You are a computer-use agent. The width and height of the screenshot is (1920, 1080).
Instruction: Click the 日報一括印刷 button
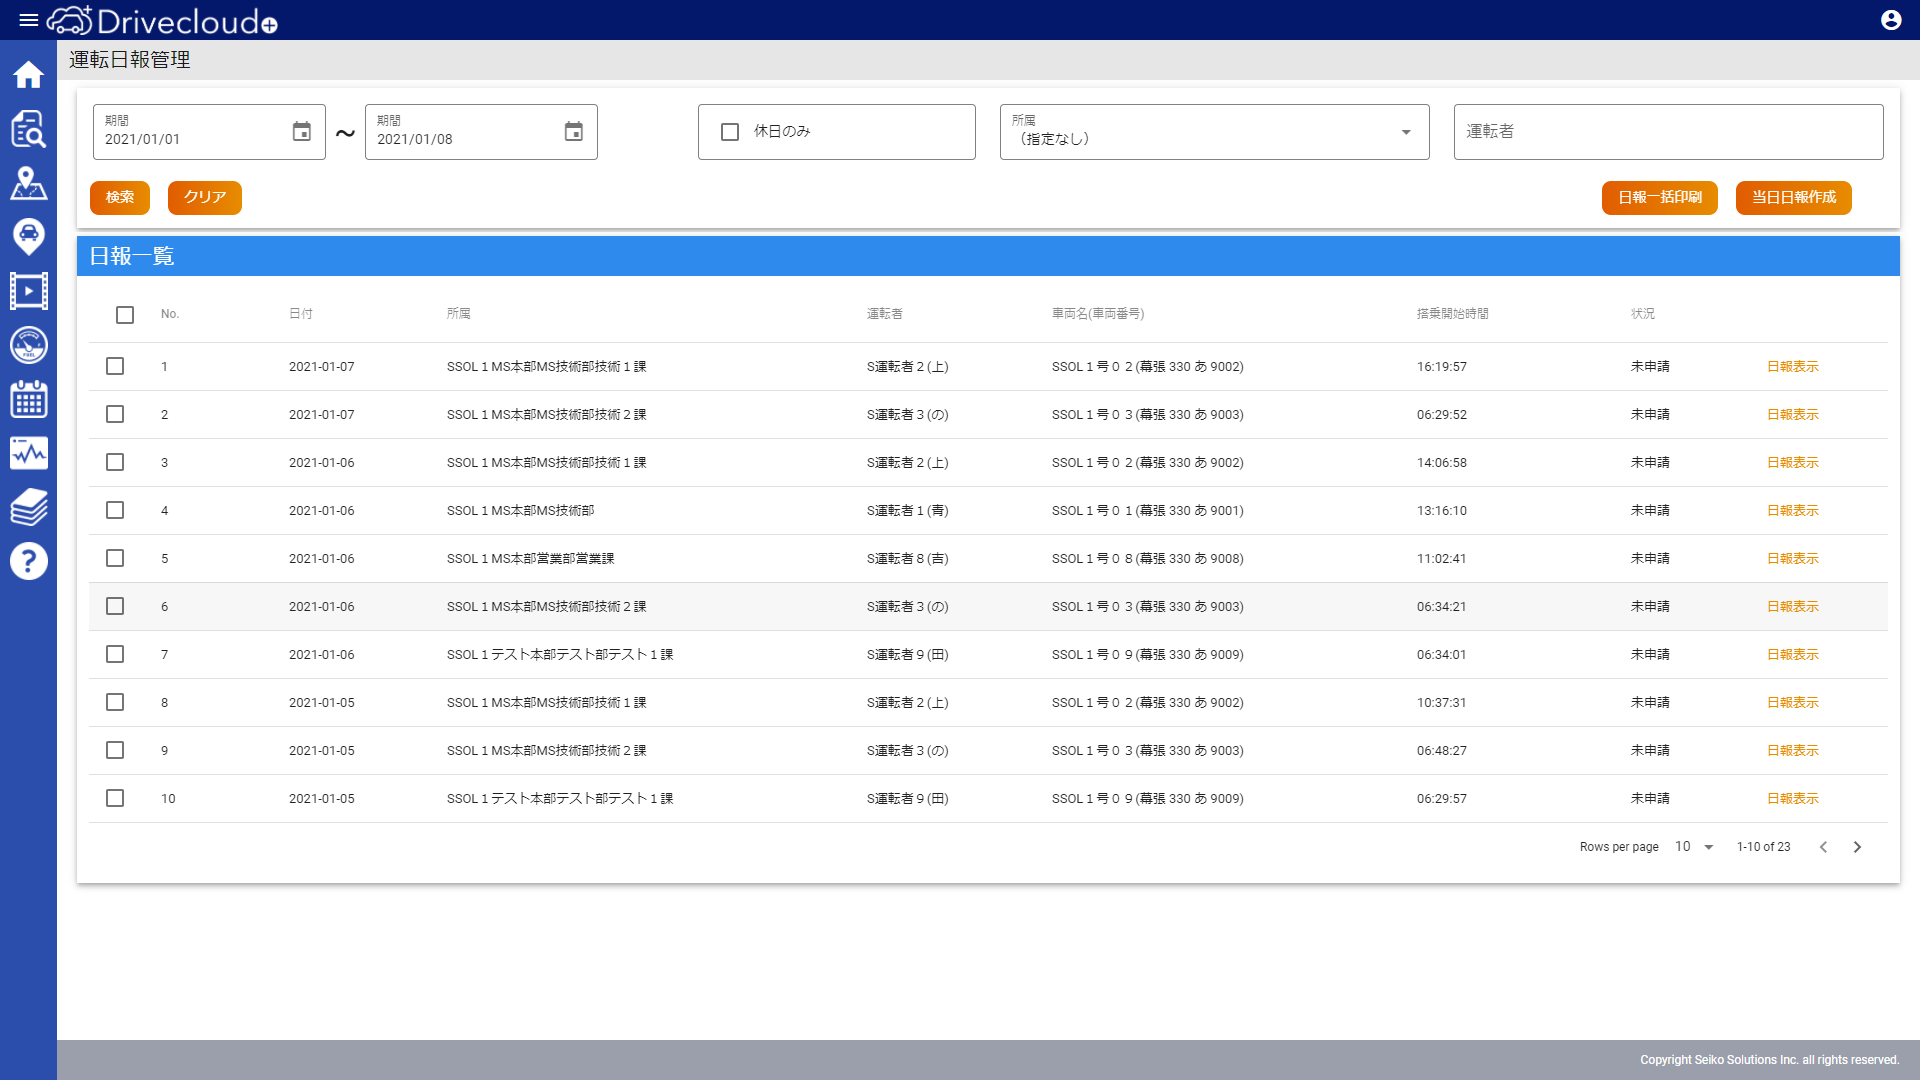coord(1660,198)
